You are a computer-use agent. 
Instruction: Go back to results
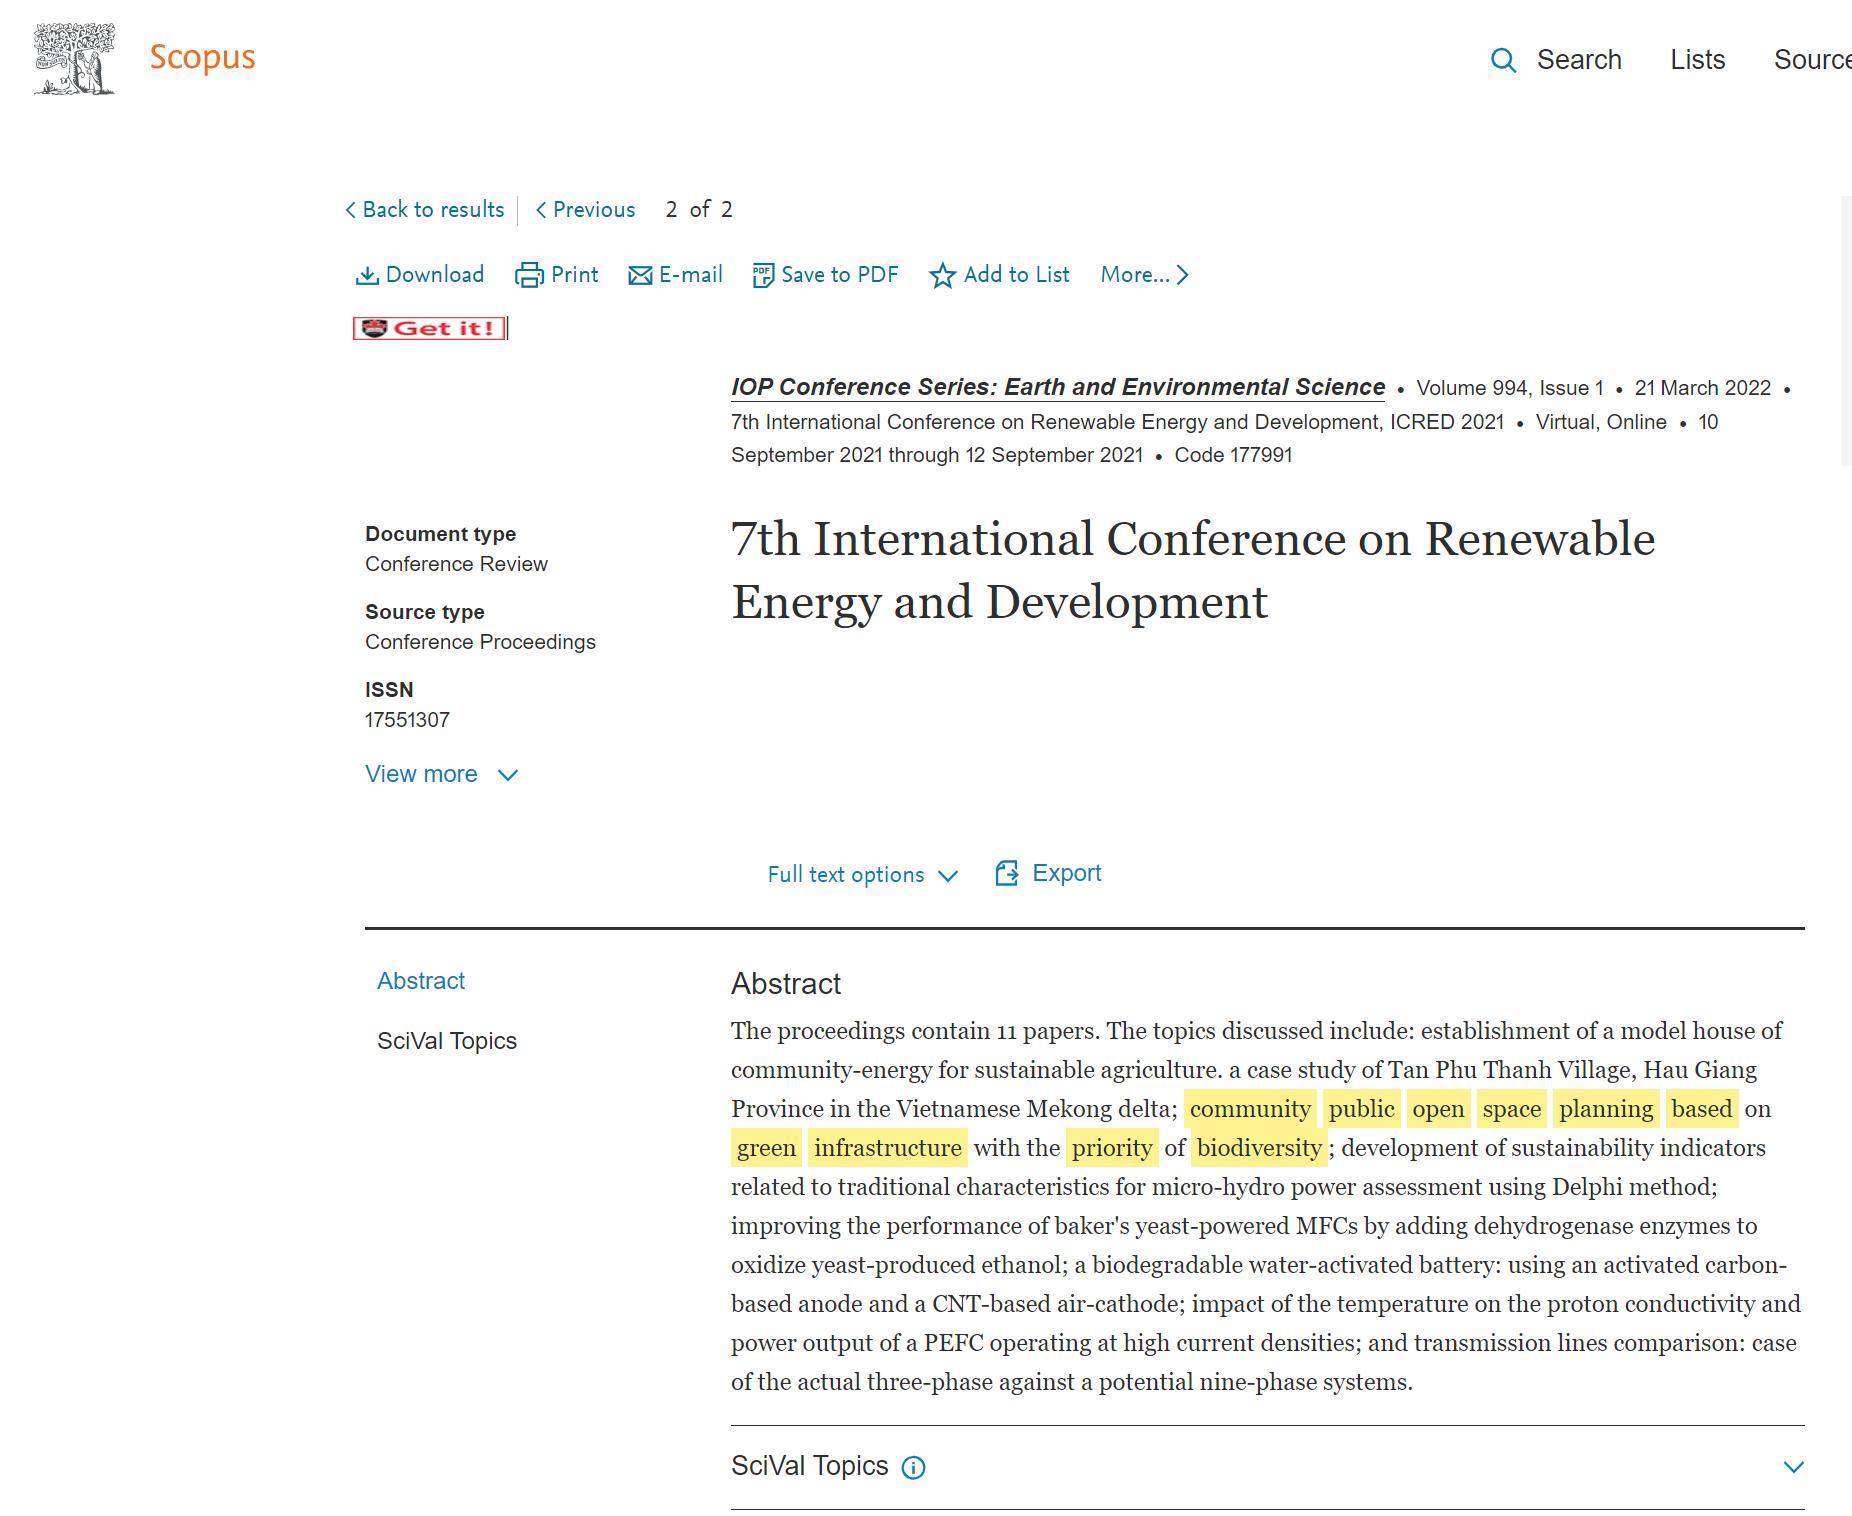tap(425, 209)
